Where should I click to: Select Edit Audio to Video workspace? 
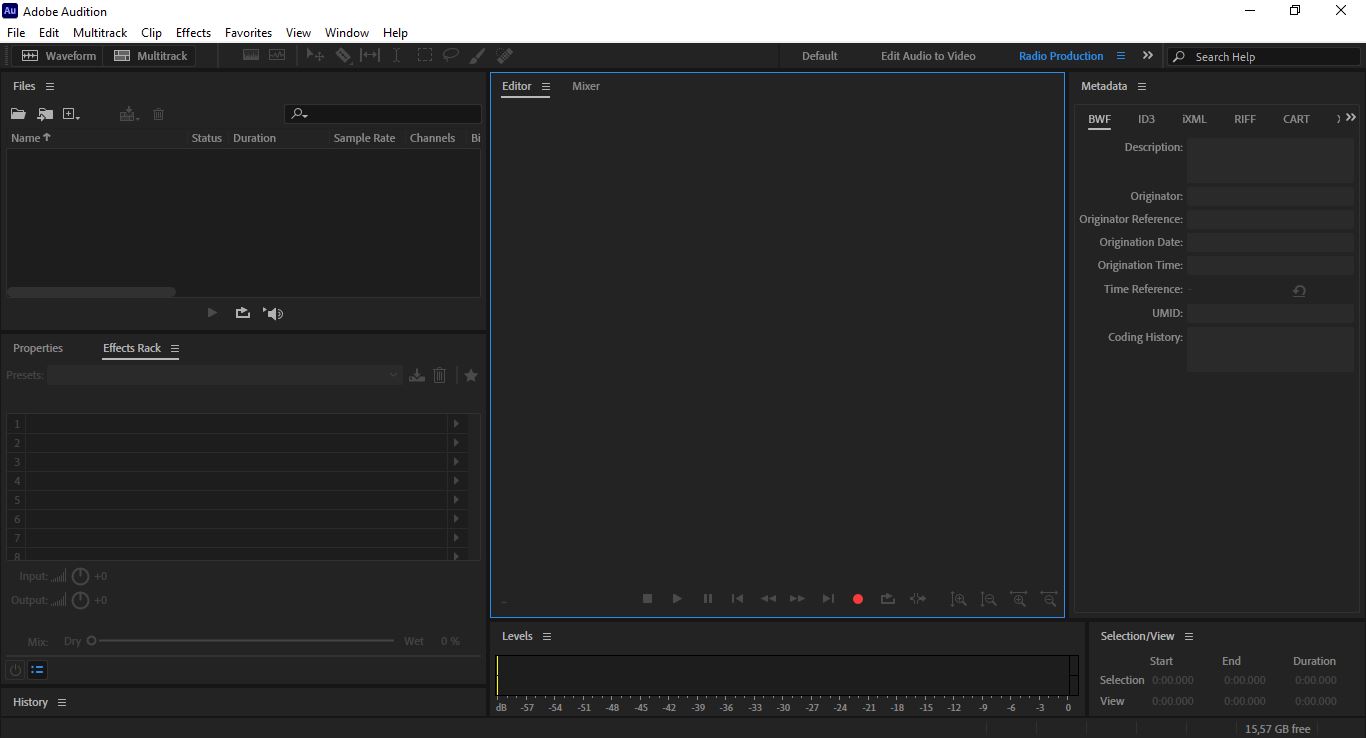click(928, 56)
